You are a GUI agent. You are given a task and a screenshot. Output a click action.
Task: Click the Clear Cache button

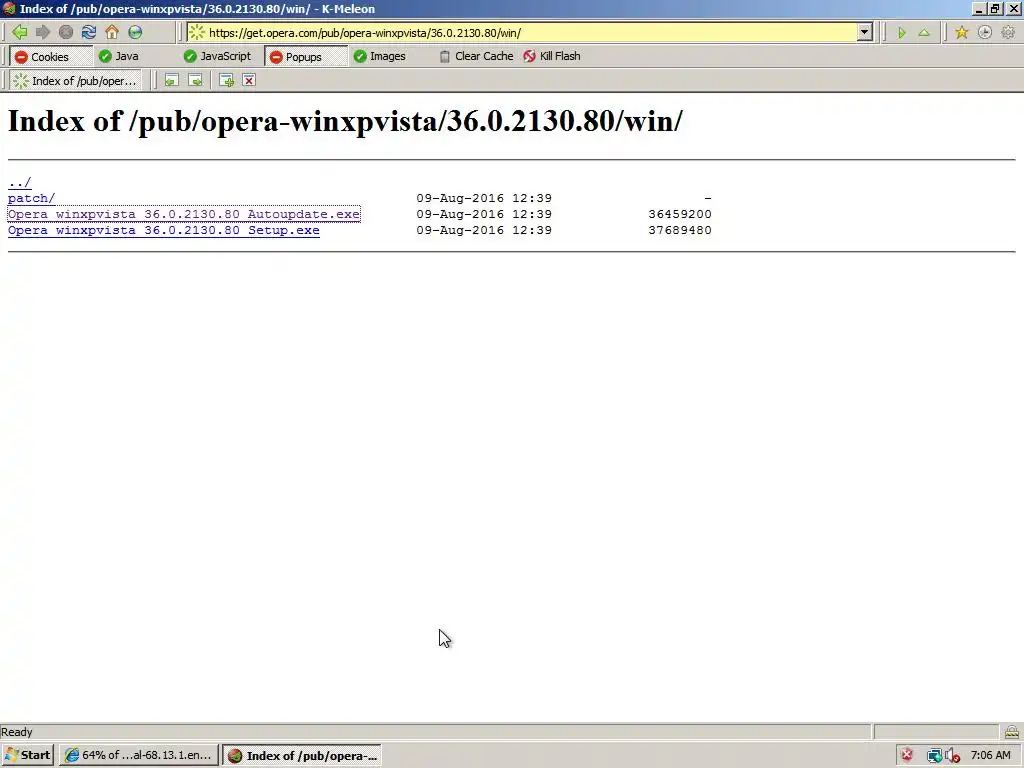[476, 56]
